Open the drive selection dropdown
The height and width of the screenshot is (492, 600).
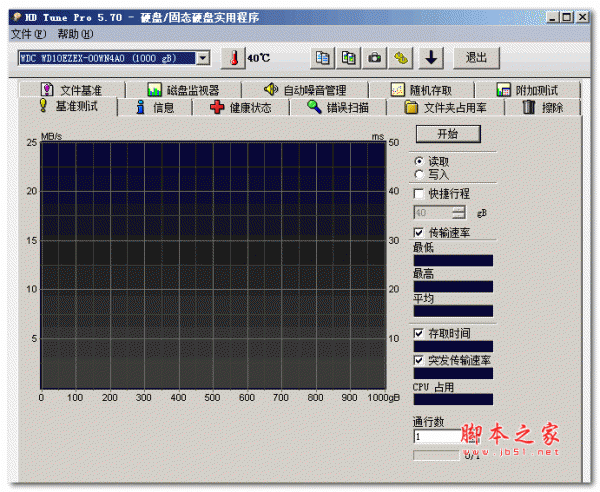(x=203, y=58)
